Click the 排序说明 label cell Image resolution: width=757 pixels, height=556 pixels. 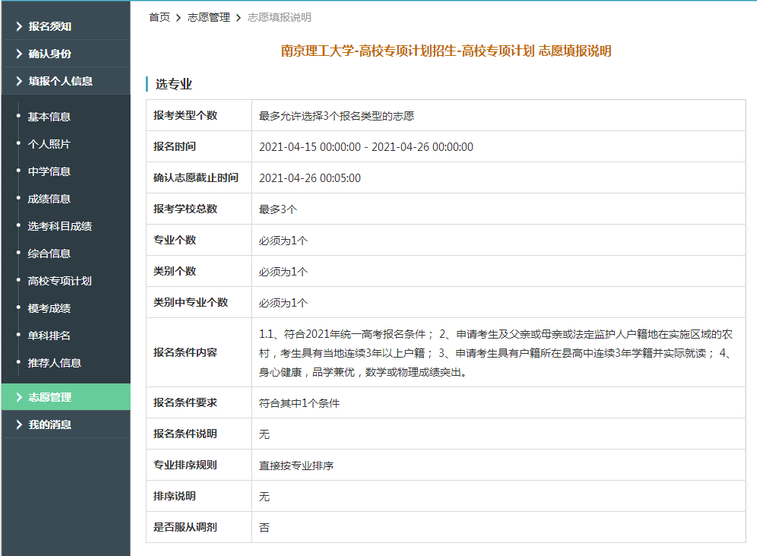[199, 496]
